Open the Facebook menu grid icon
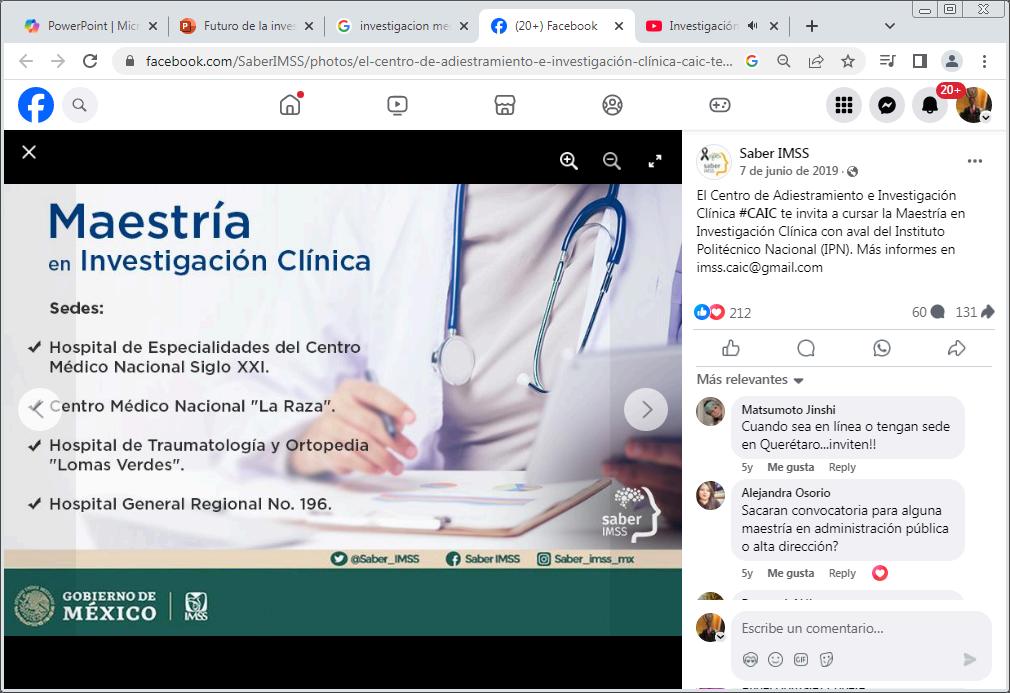Viewport: 1010px width, 693px height. [x=844, y=105]
